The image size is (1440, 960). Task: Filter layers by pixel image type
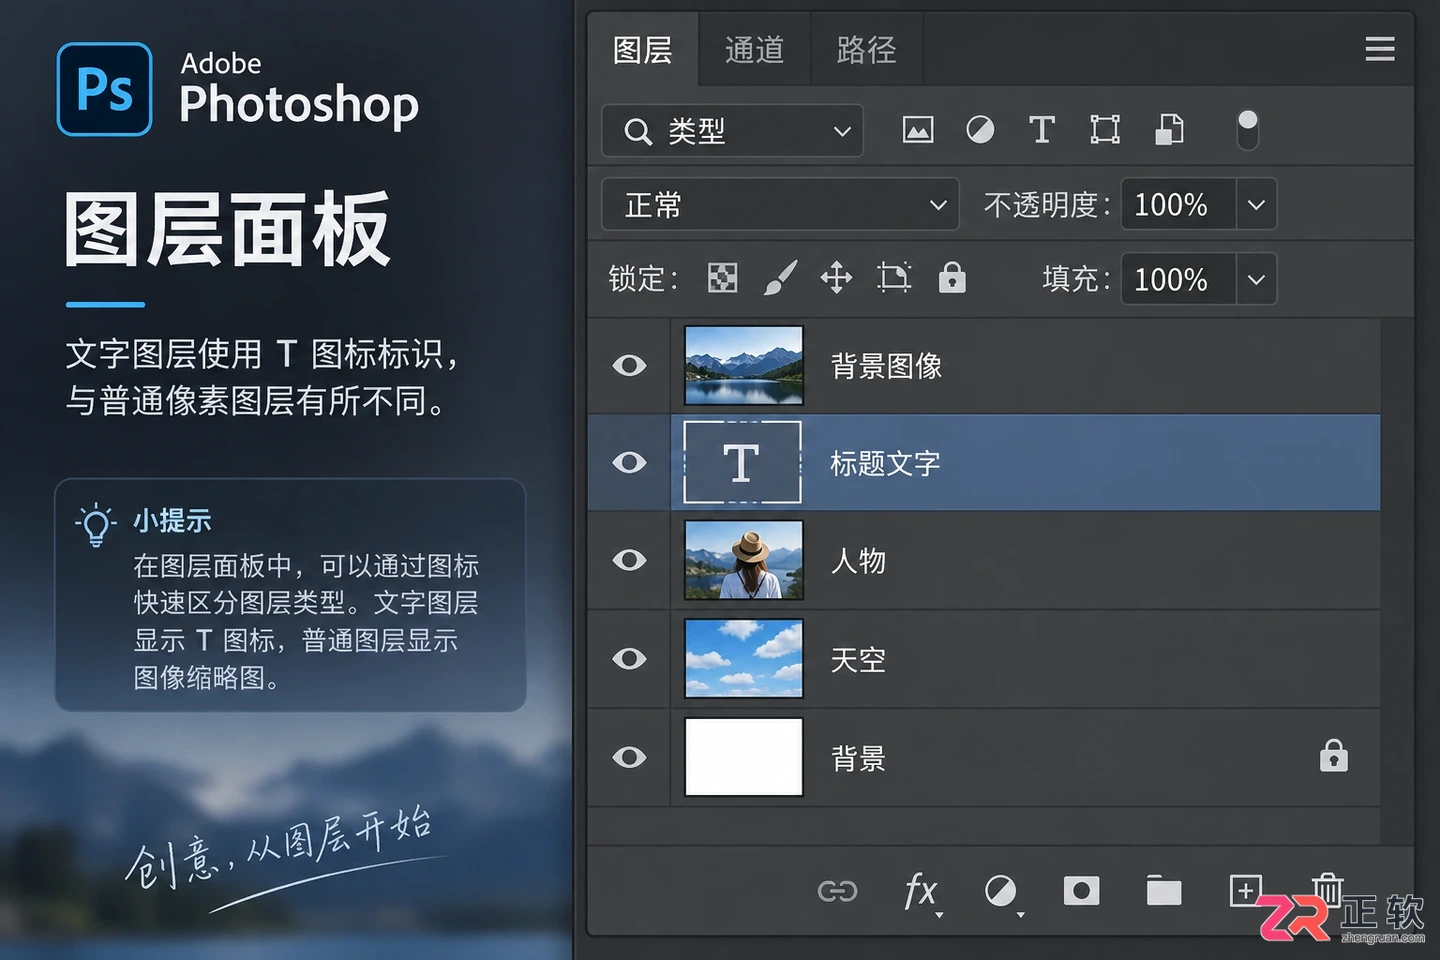(917, 130)
